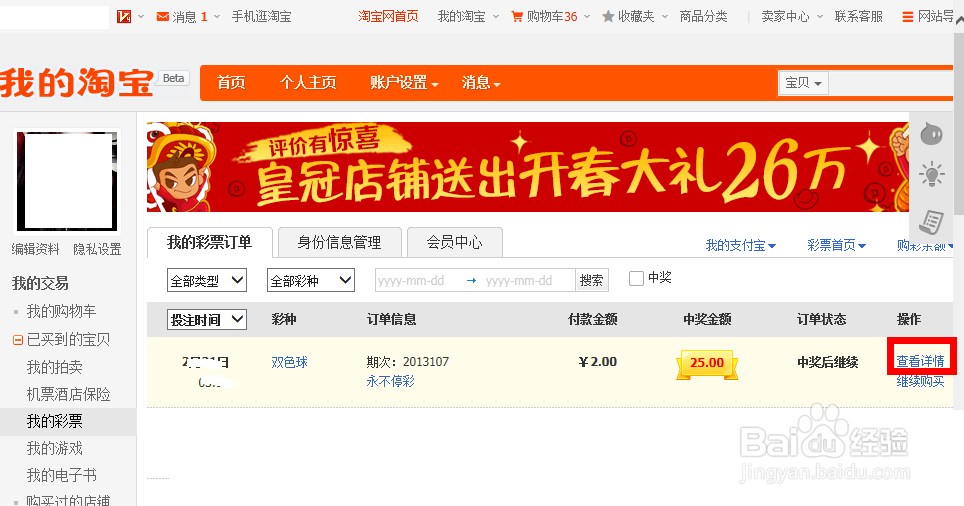
Task: Open the 网站导航 menu icon
Action: click(x=907, y=17)
